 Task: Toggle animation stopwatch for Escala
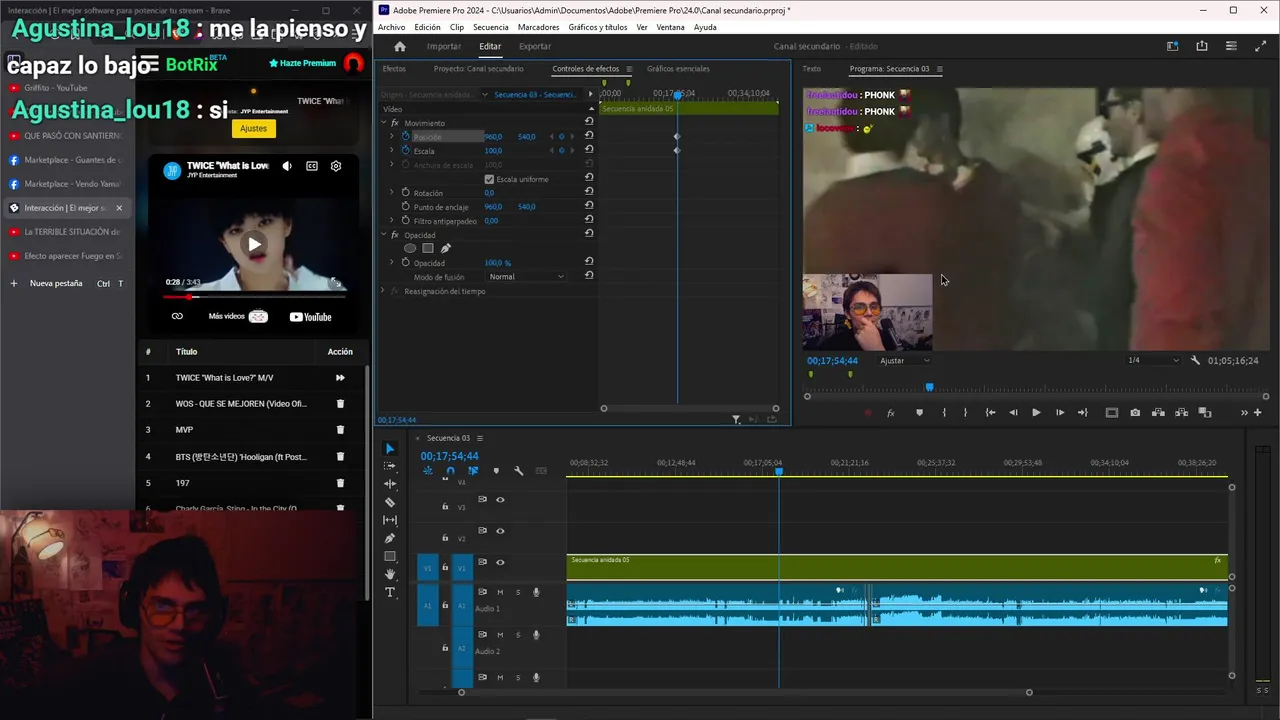pos(406,150)
